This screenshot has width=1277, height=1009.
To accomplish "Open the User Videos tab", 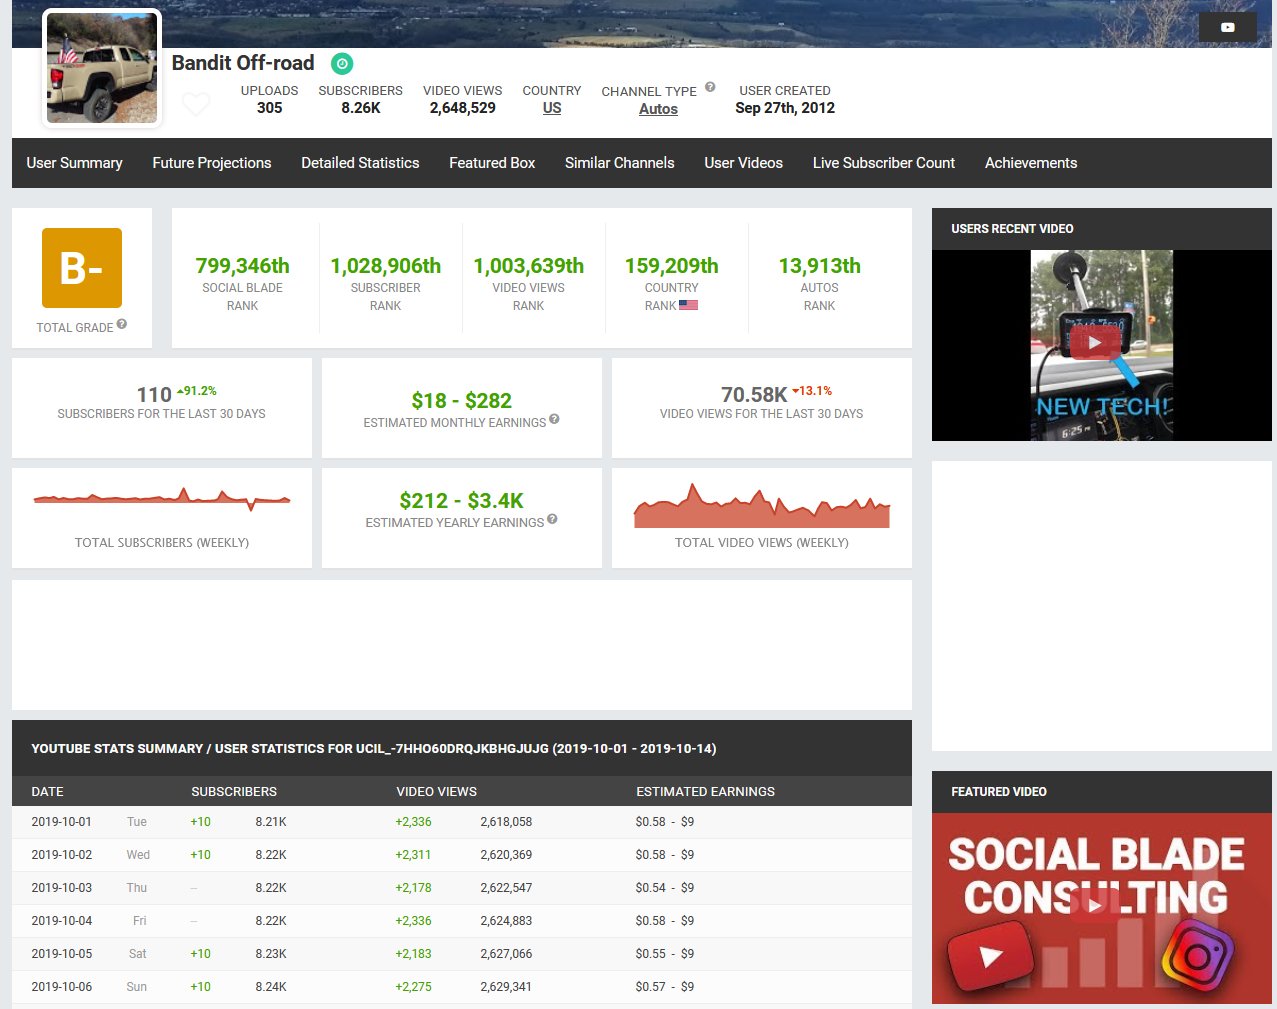I will pyautogui.click(x=743, y=163).
